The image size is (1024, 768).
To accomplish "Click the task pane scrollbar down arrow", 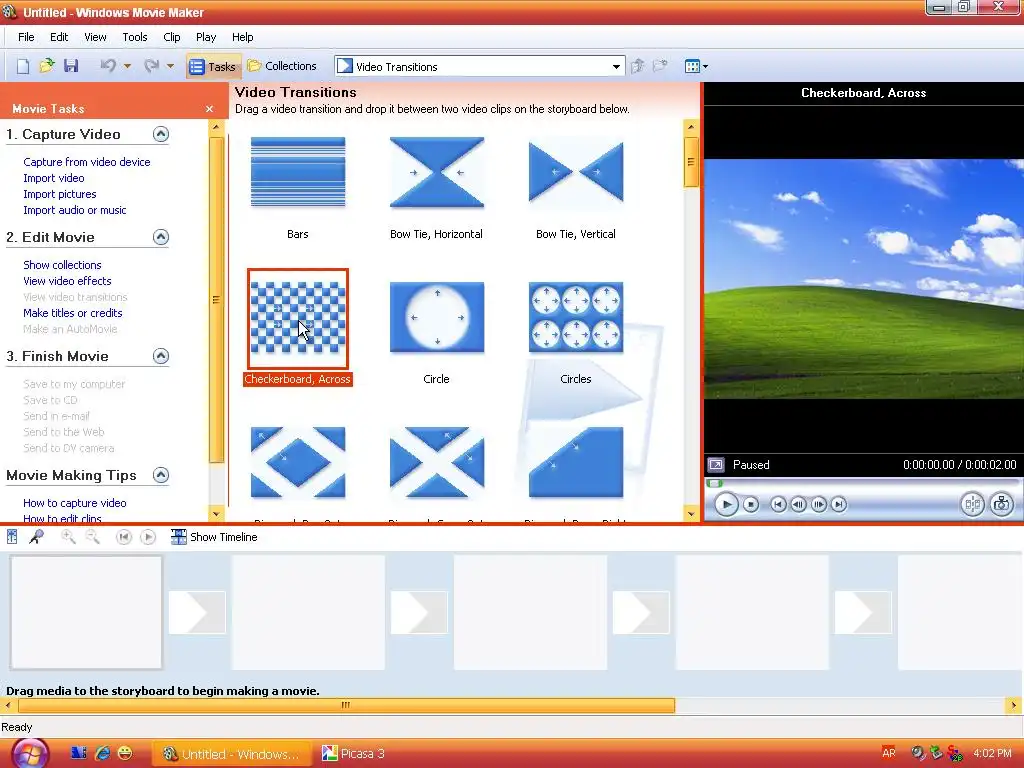I will (x=216, y=514).
